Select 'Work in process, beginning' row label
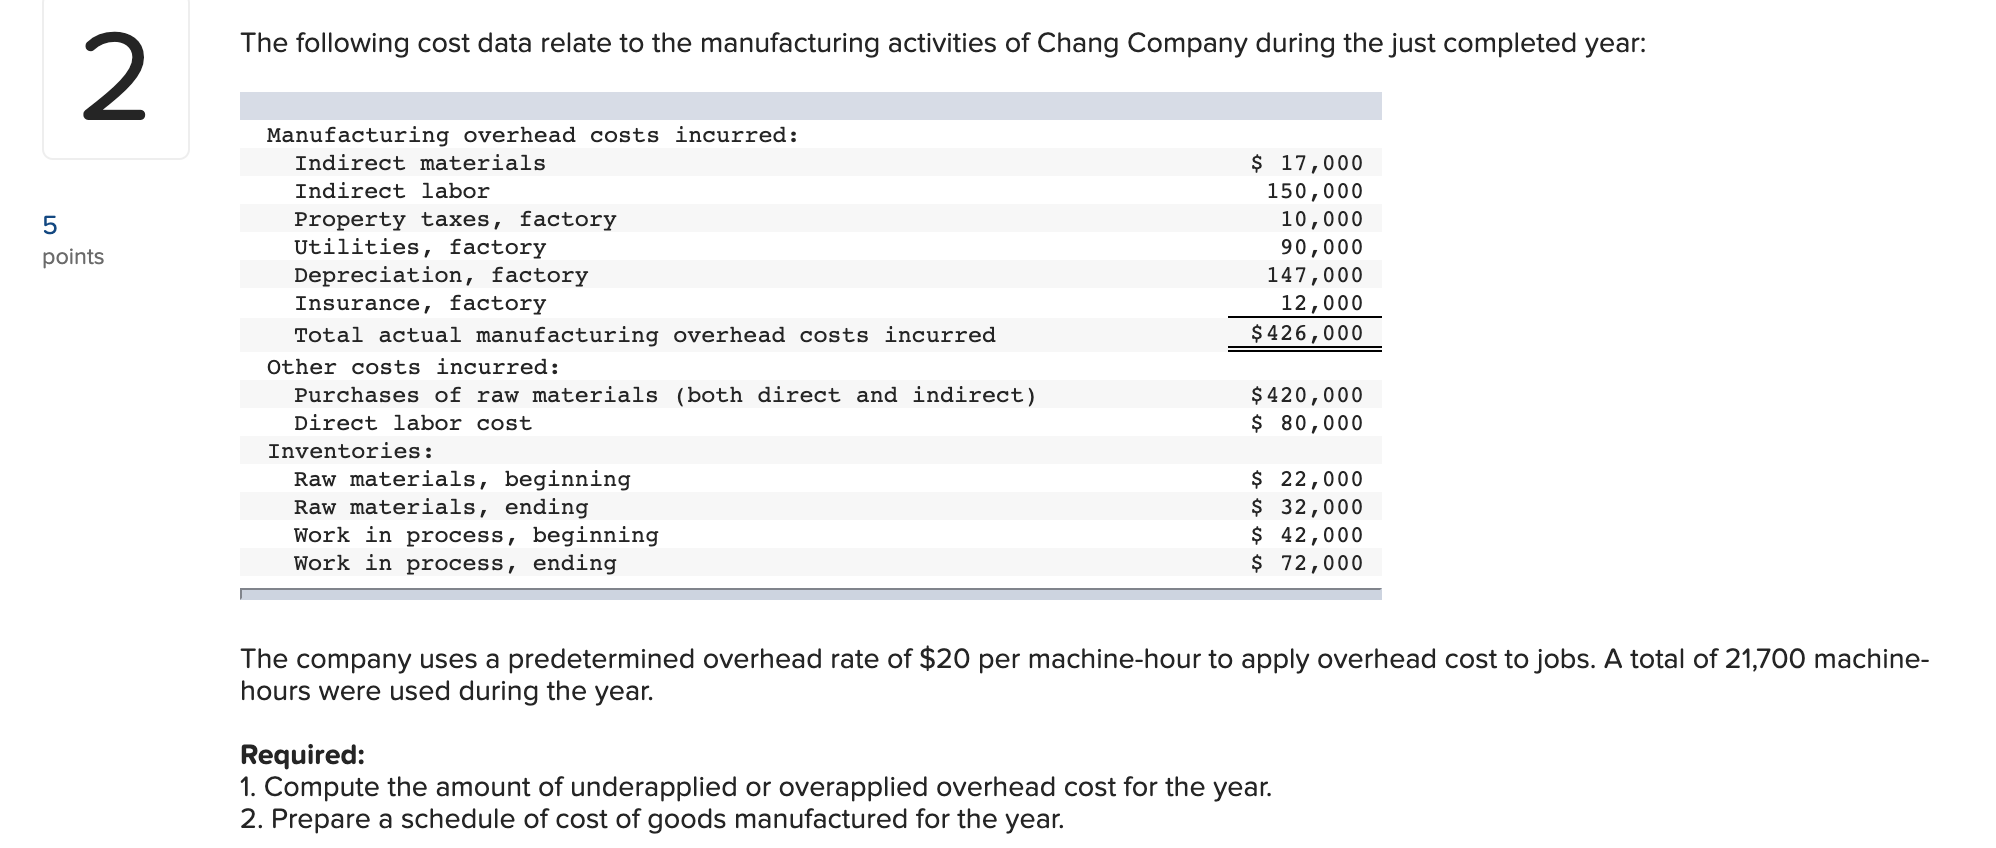Screen dimensions: 1996x848 coord(476,535)
